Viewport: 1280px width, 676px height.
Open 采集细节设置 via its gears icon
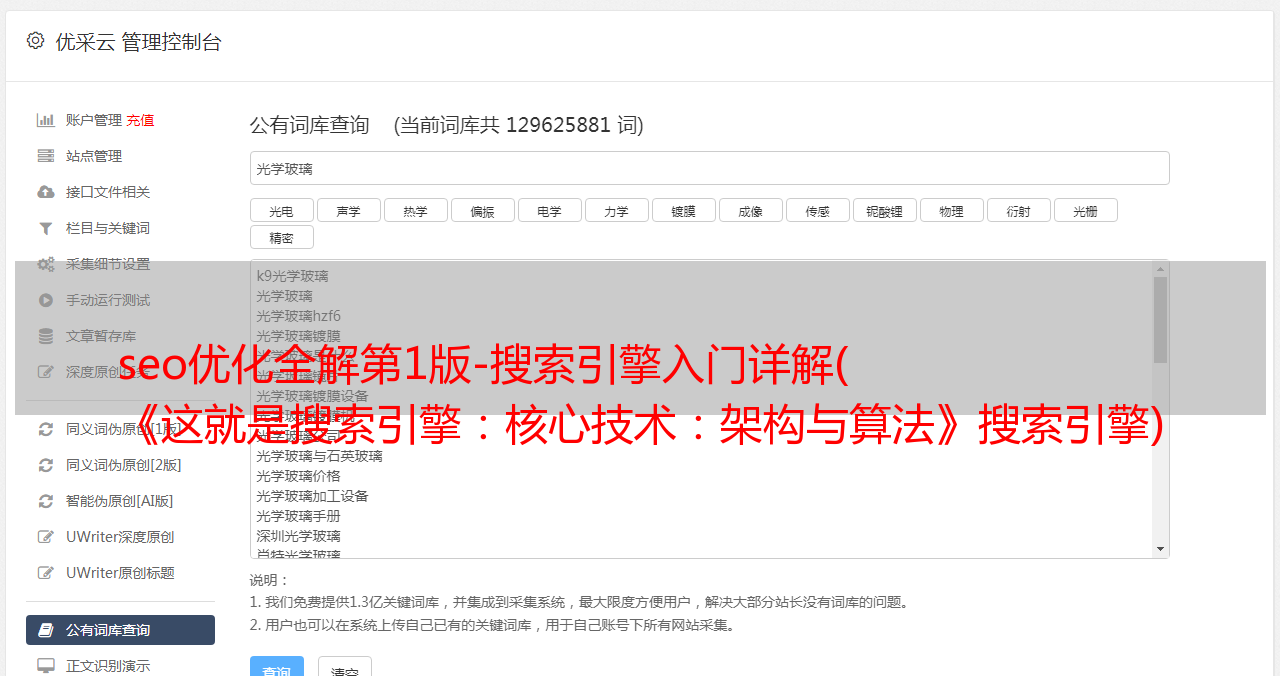click(x=46, y=264)
